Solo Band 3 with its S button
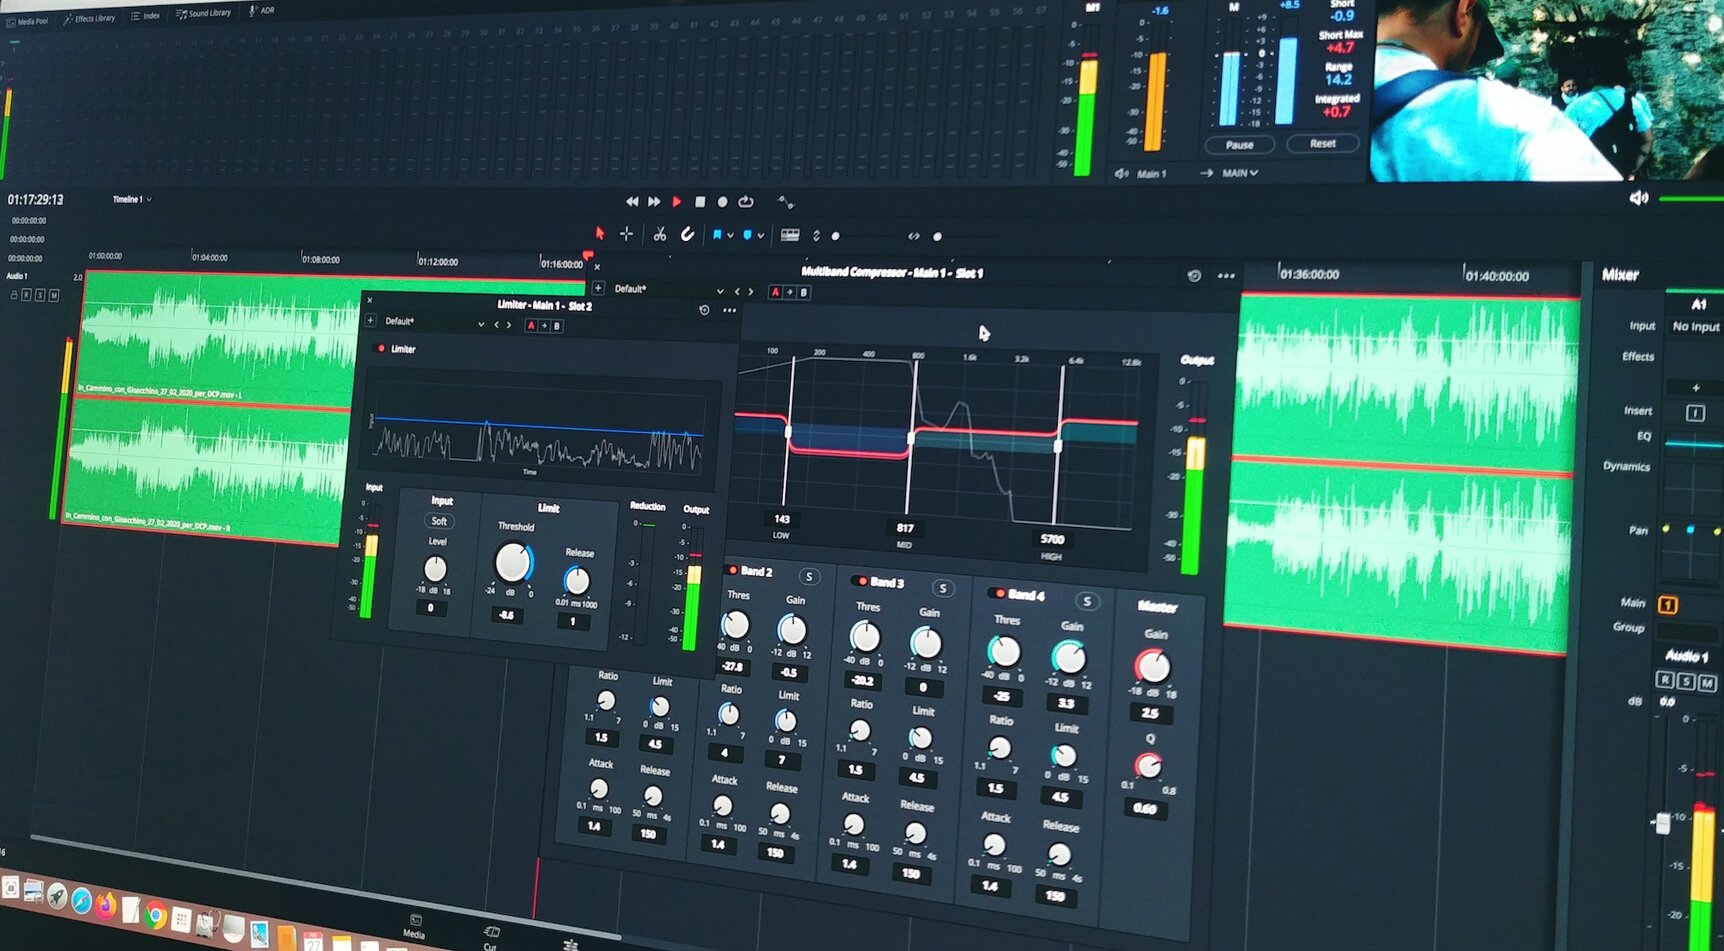The width and height of the screenshot is (1724, 951). 942,588
